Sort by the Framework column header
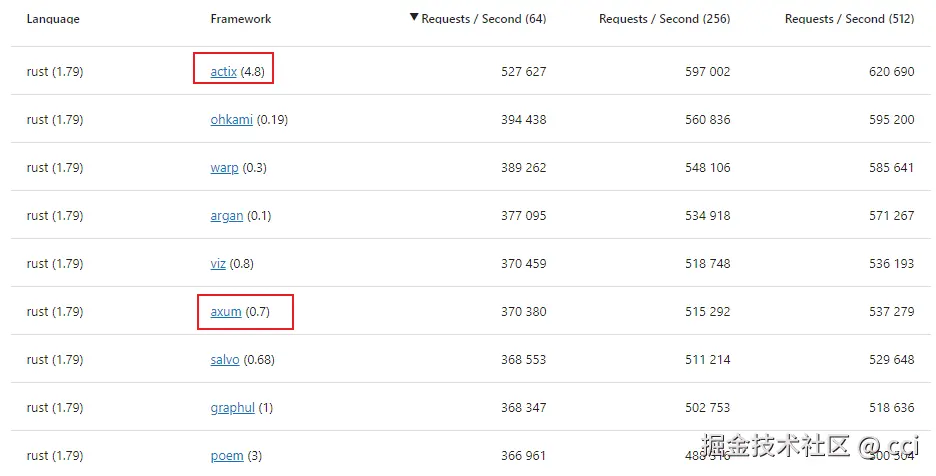 click(241, 19)
